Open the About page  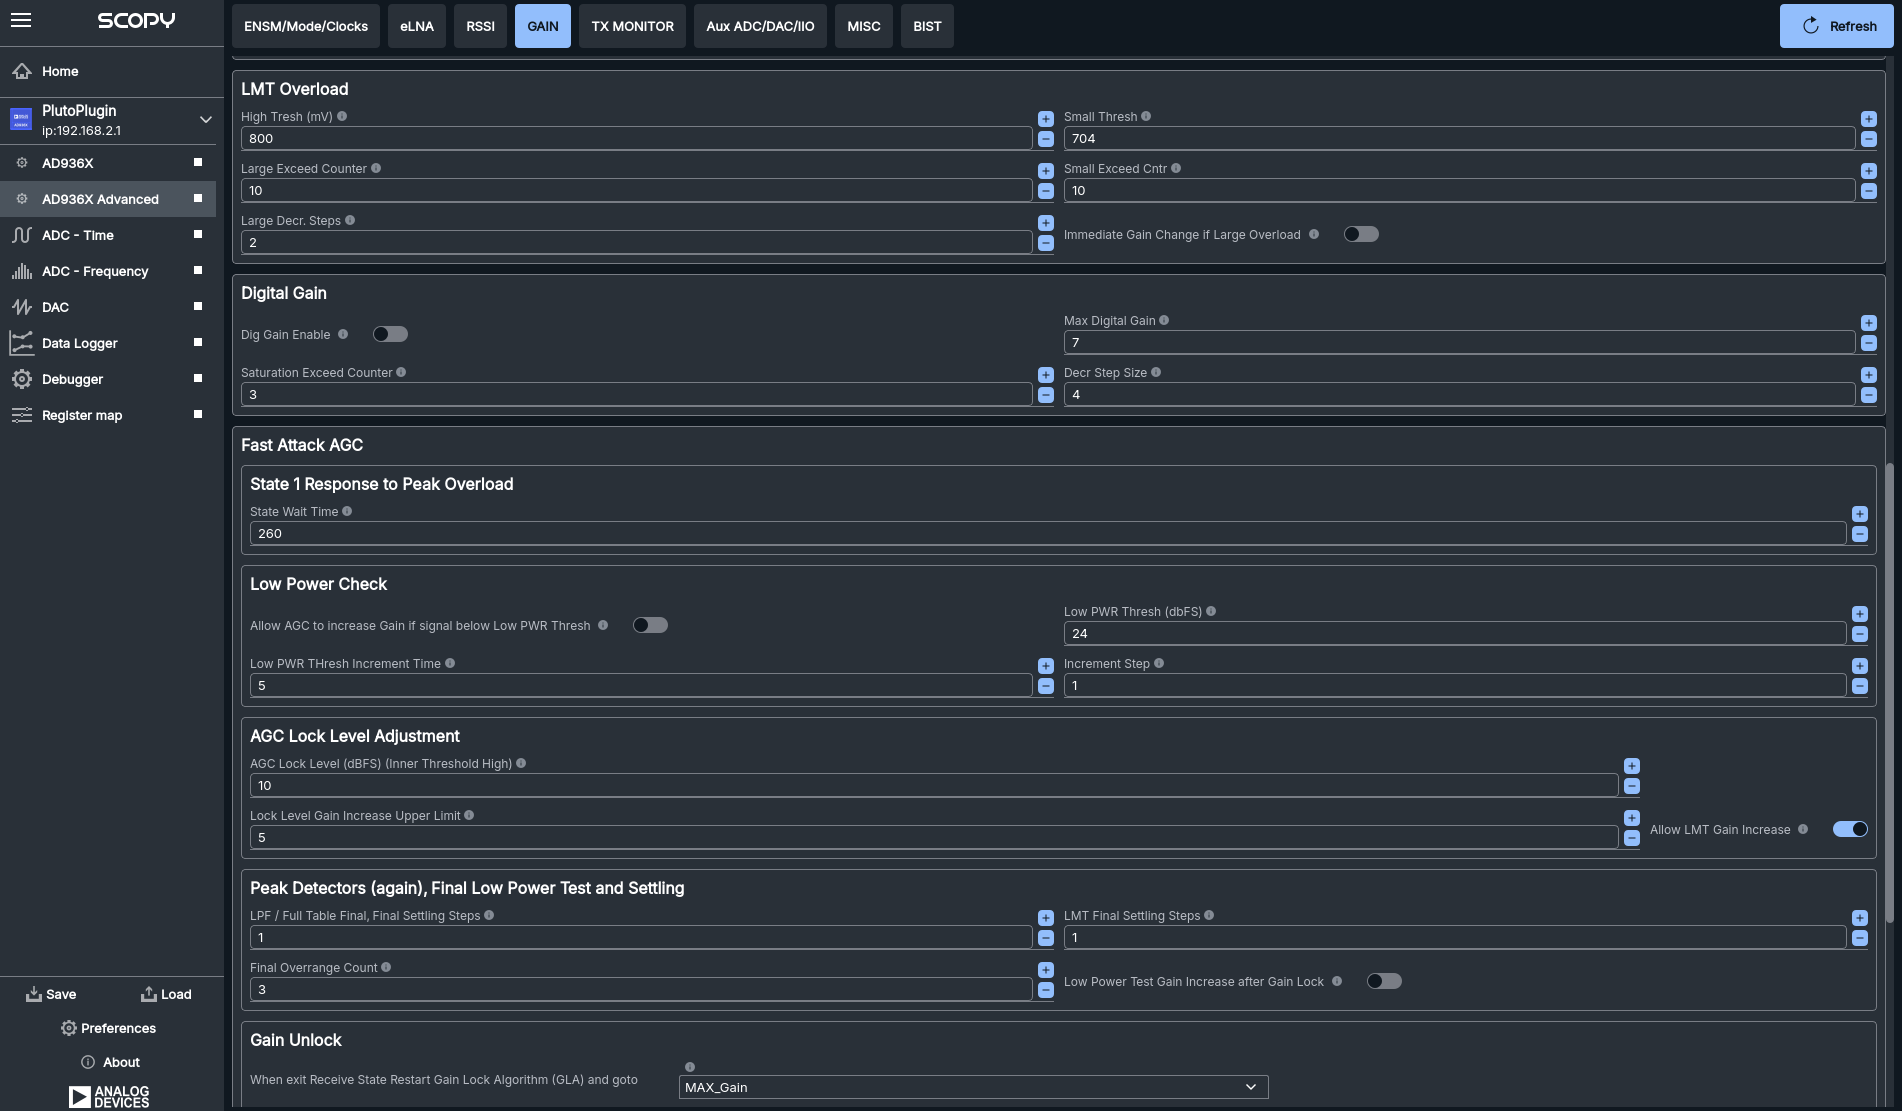tap(110, 1062)
